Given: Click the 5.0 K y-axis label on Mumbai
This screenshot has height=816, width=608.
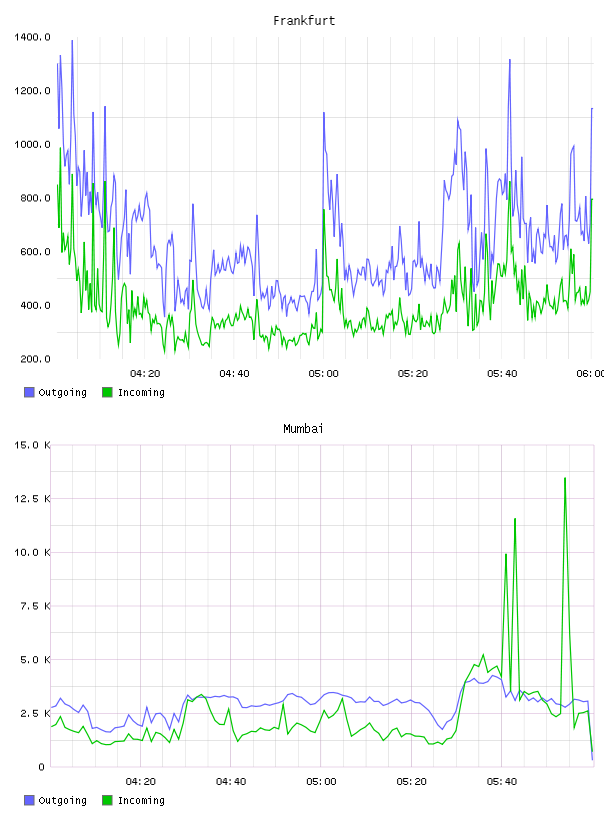Looking at the screenshot, I should coord(35,659).
